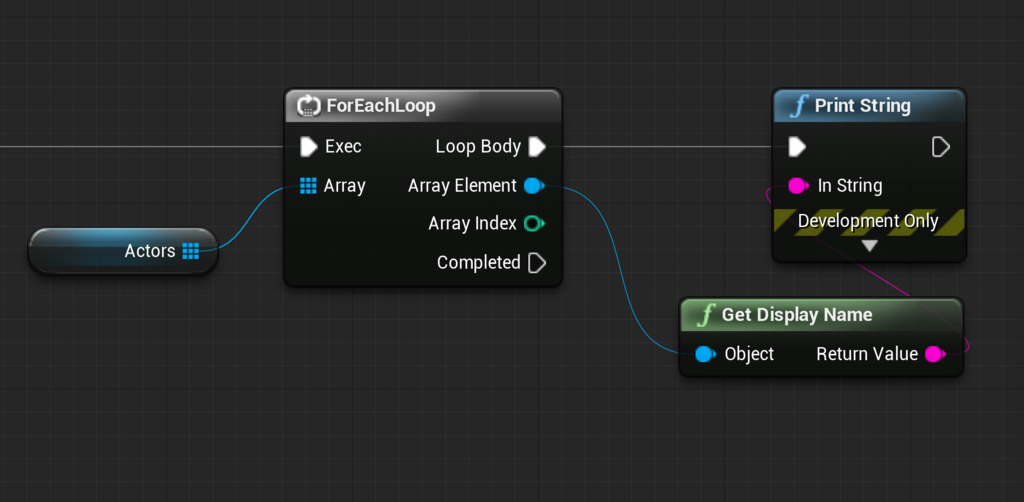The height and width of the screenshot is (502, 1024).
Task: Click the Exec input pin on ForEachLoop
Action: pos(308,147)
